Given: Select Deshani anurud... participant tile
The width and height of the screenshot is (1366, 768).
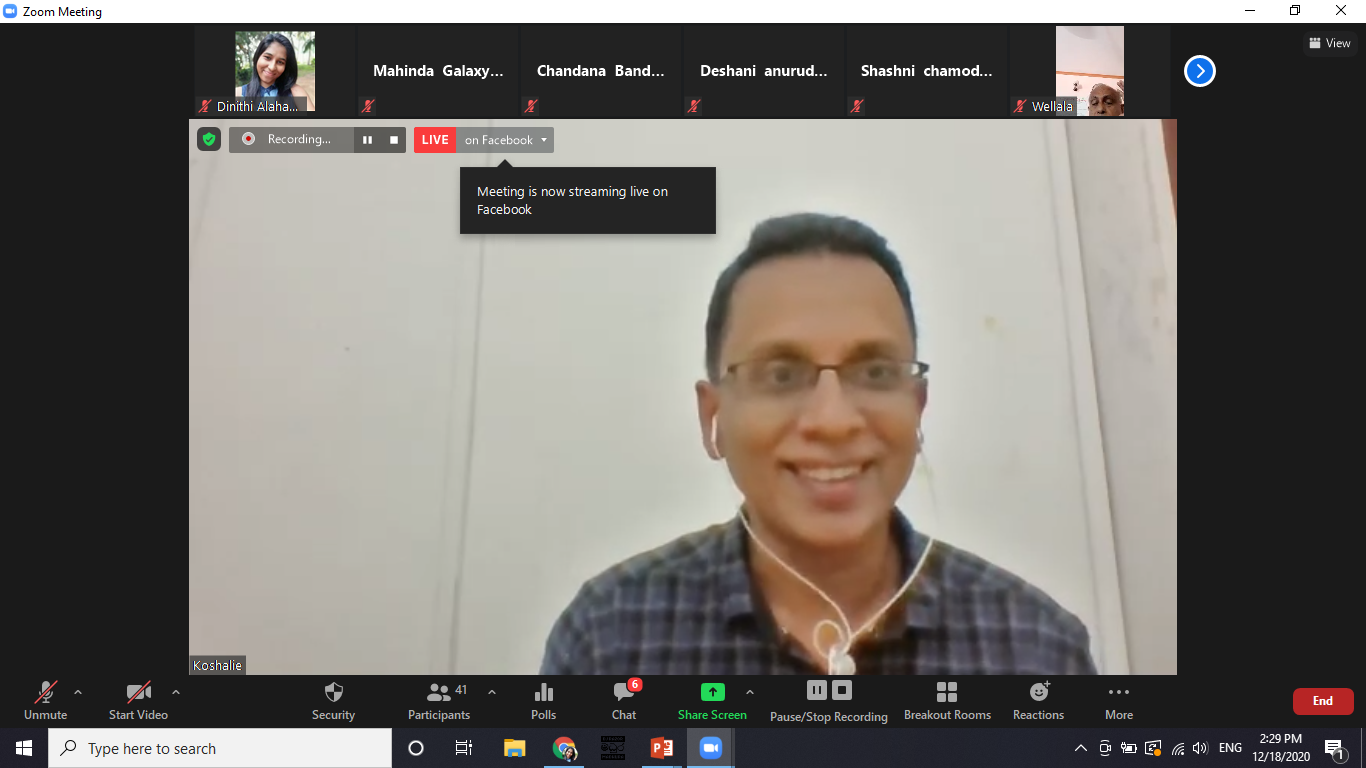Looking at the screenshot, I should click(764, 71).
